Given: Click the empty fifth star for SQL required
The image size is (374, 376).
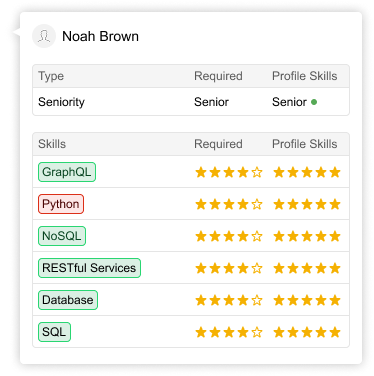Looking at the screenshot, I should [257, 332].
